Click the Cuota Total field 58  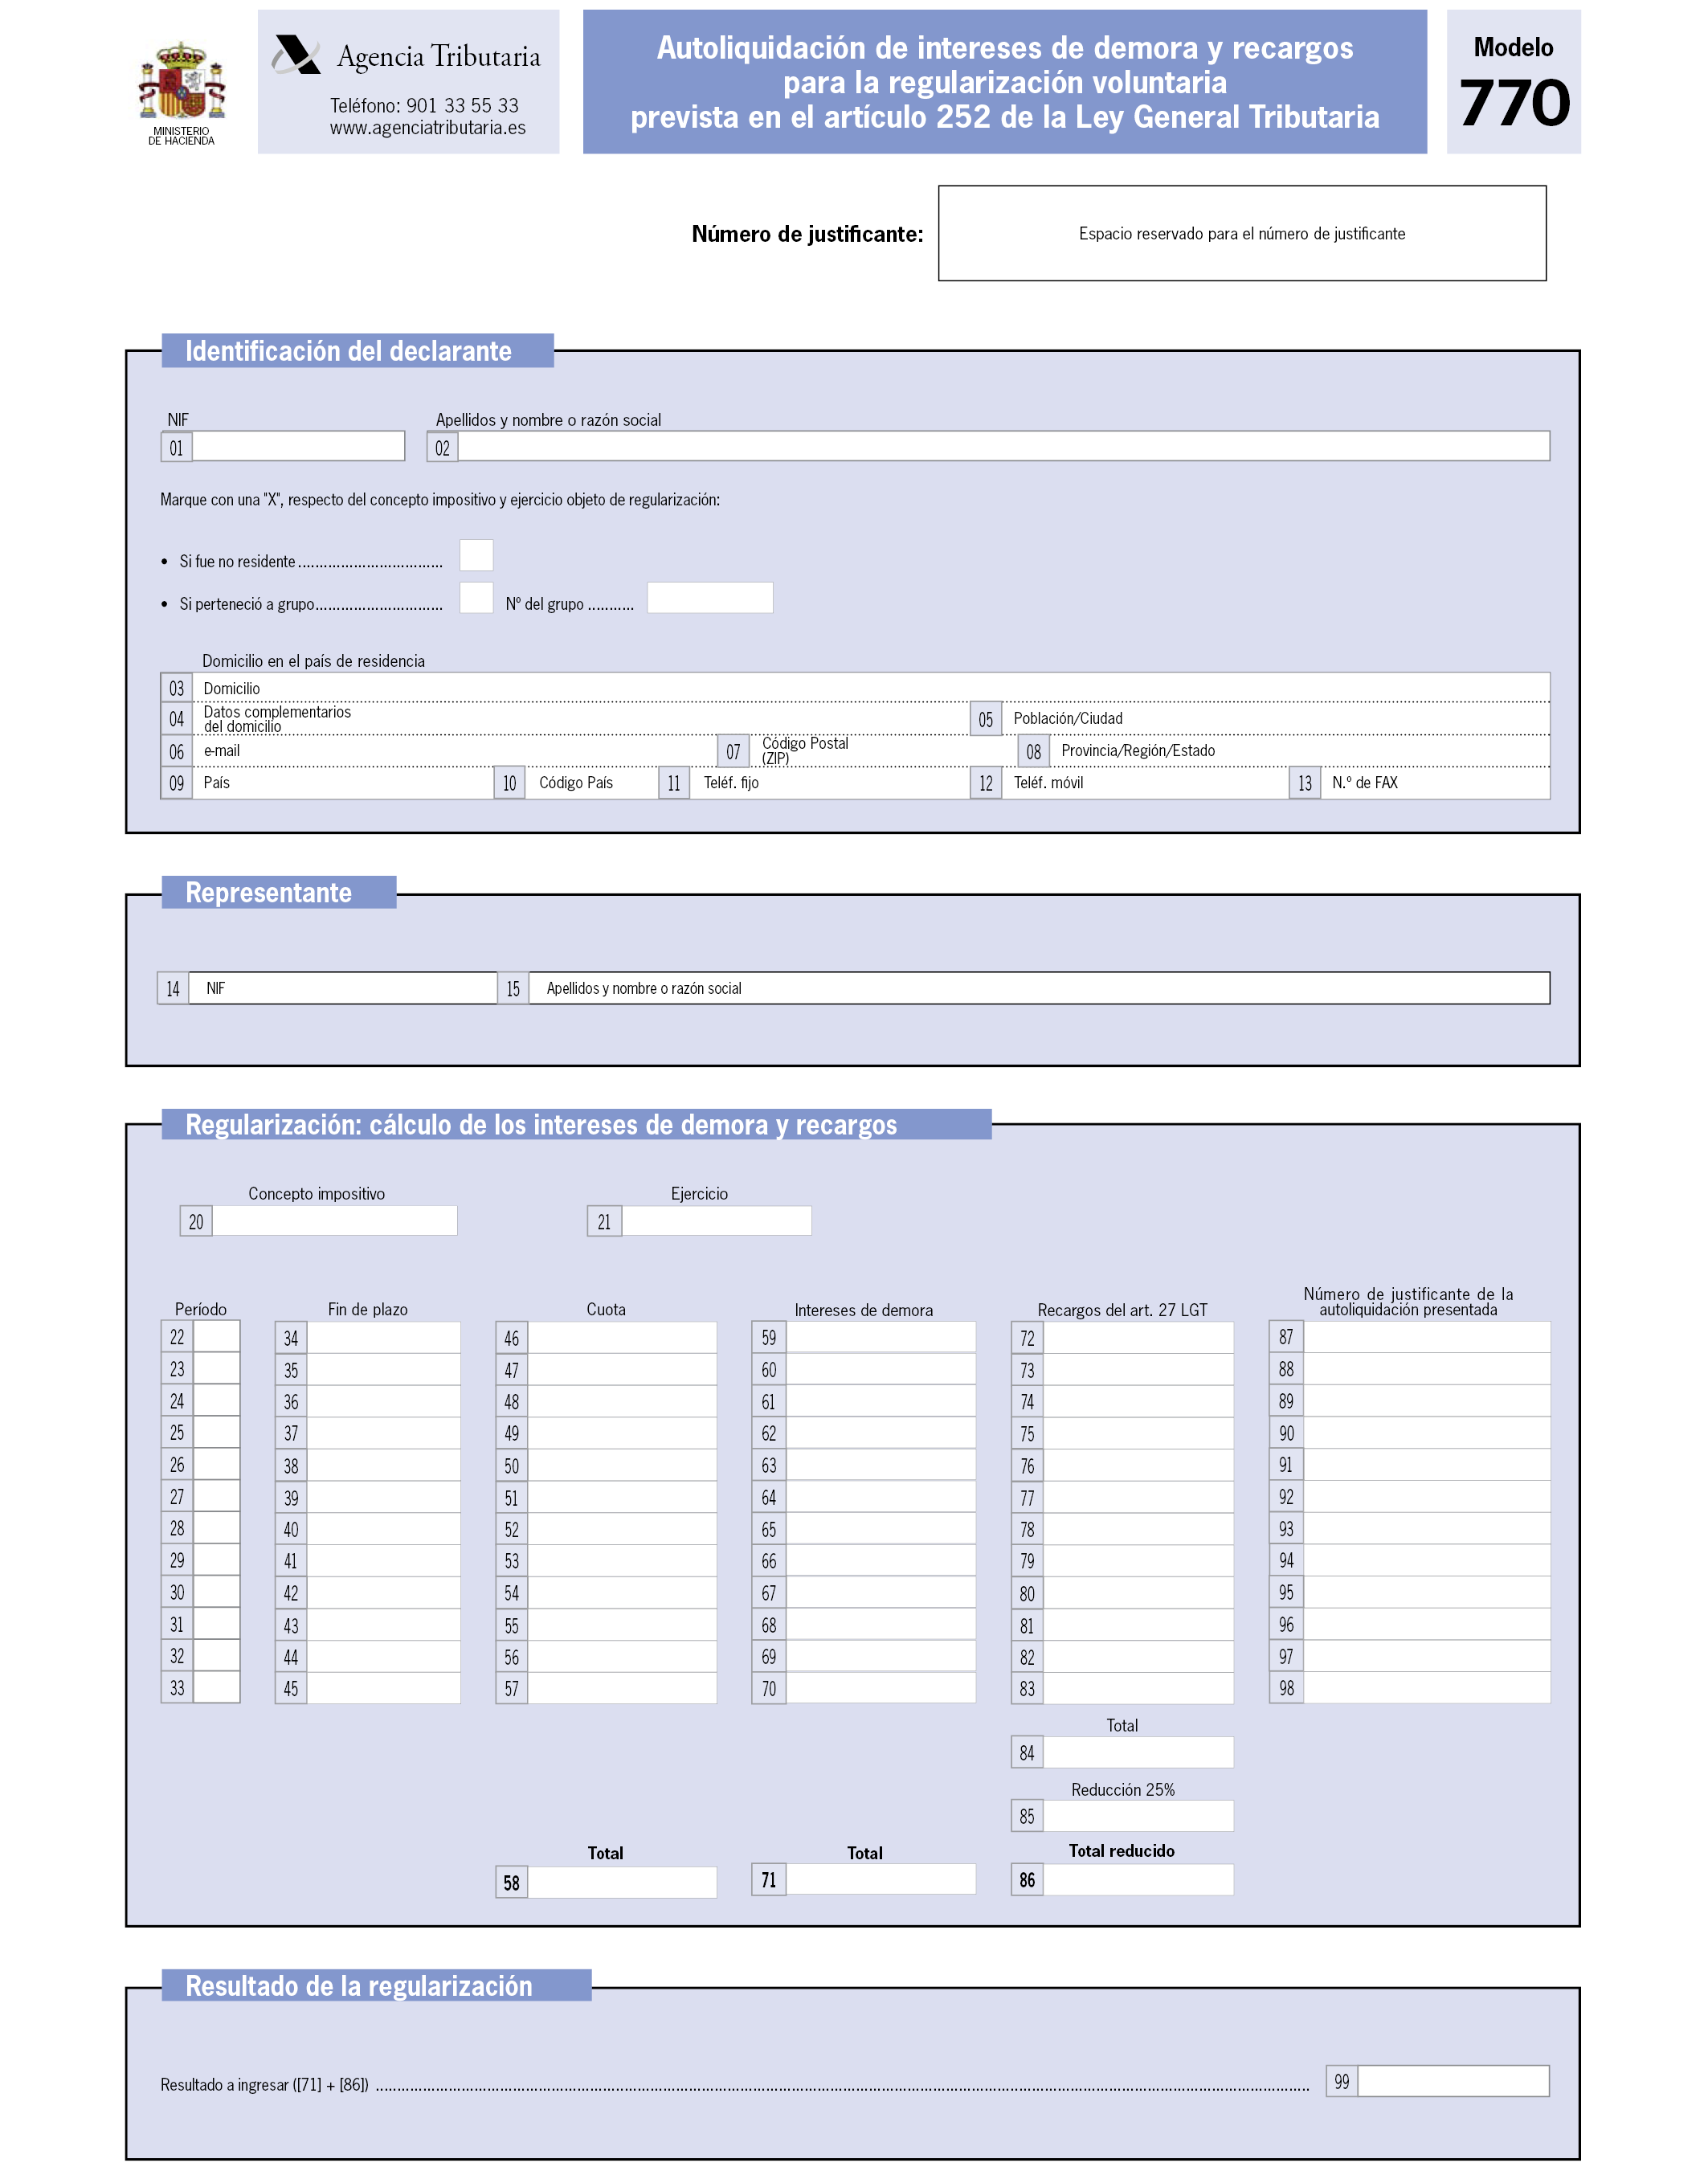pyautogui.click(x=622, y=1882)
